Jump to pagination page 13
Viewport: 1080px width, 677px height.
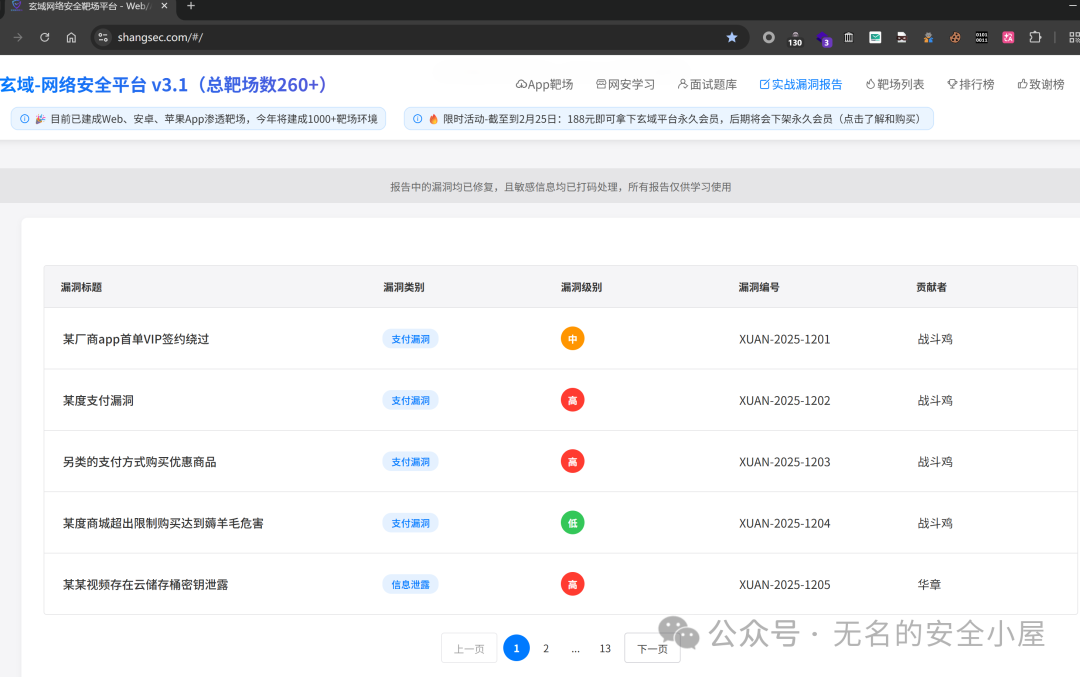tap(605, 648)
